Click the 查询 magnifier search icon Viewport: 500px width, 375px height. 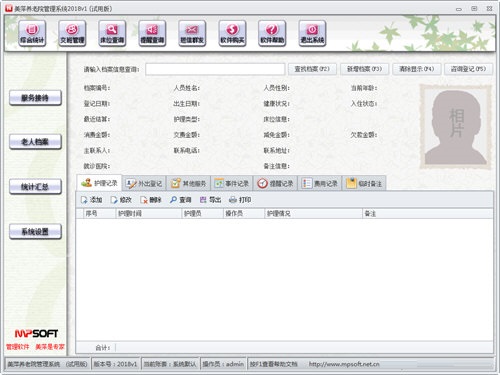point(180,200)
